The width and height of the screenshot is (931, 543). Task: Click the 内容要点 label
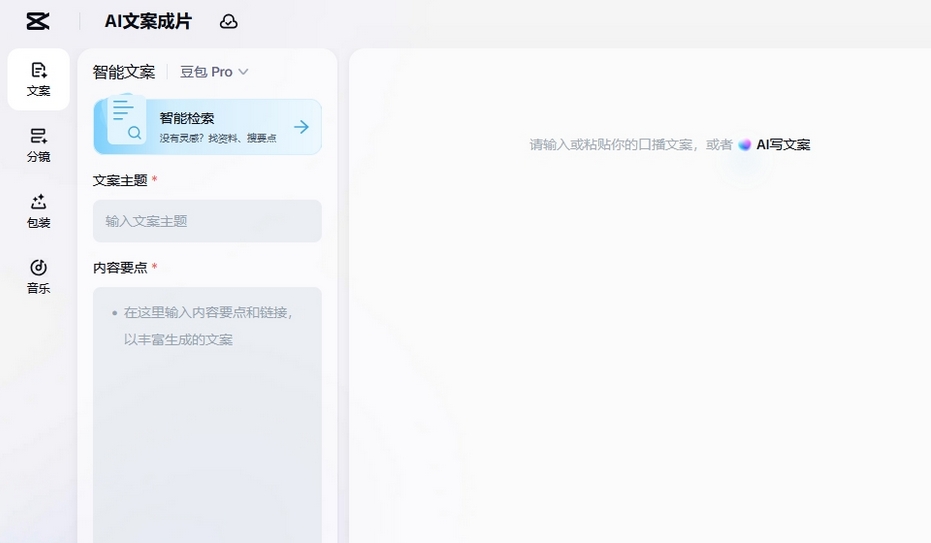click(x=120, y=268)
